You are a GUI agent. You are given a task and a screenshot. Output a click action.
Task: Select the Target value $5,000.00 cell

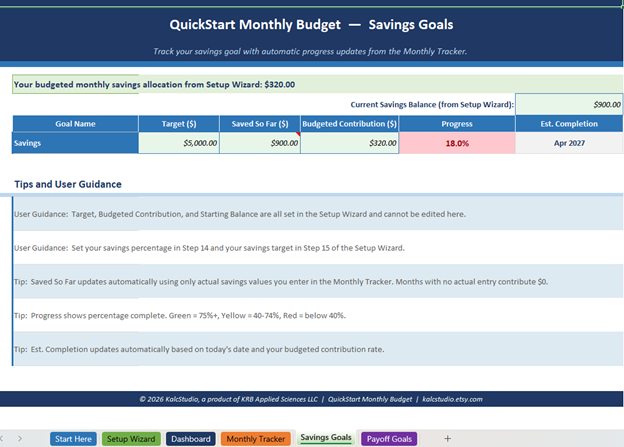pos(178,143)
